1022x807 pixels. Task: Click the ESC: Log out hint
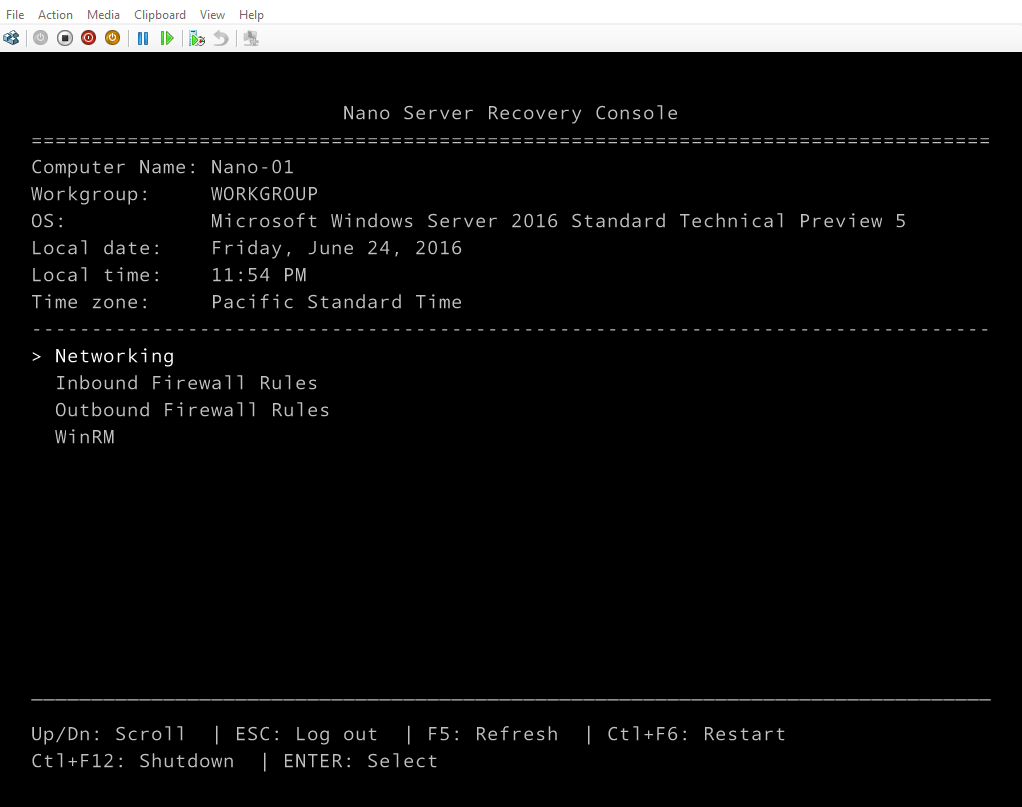click(x=306, y=734)
